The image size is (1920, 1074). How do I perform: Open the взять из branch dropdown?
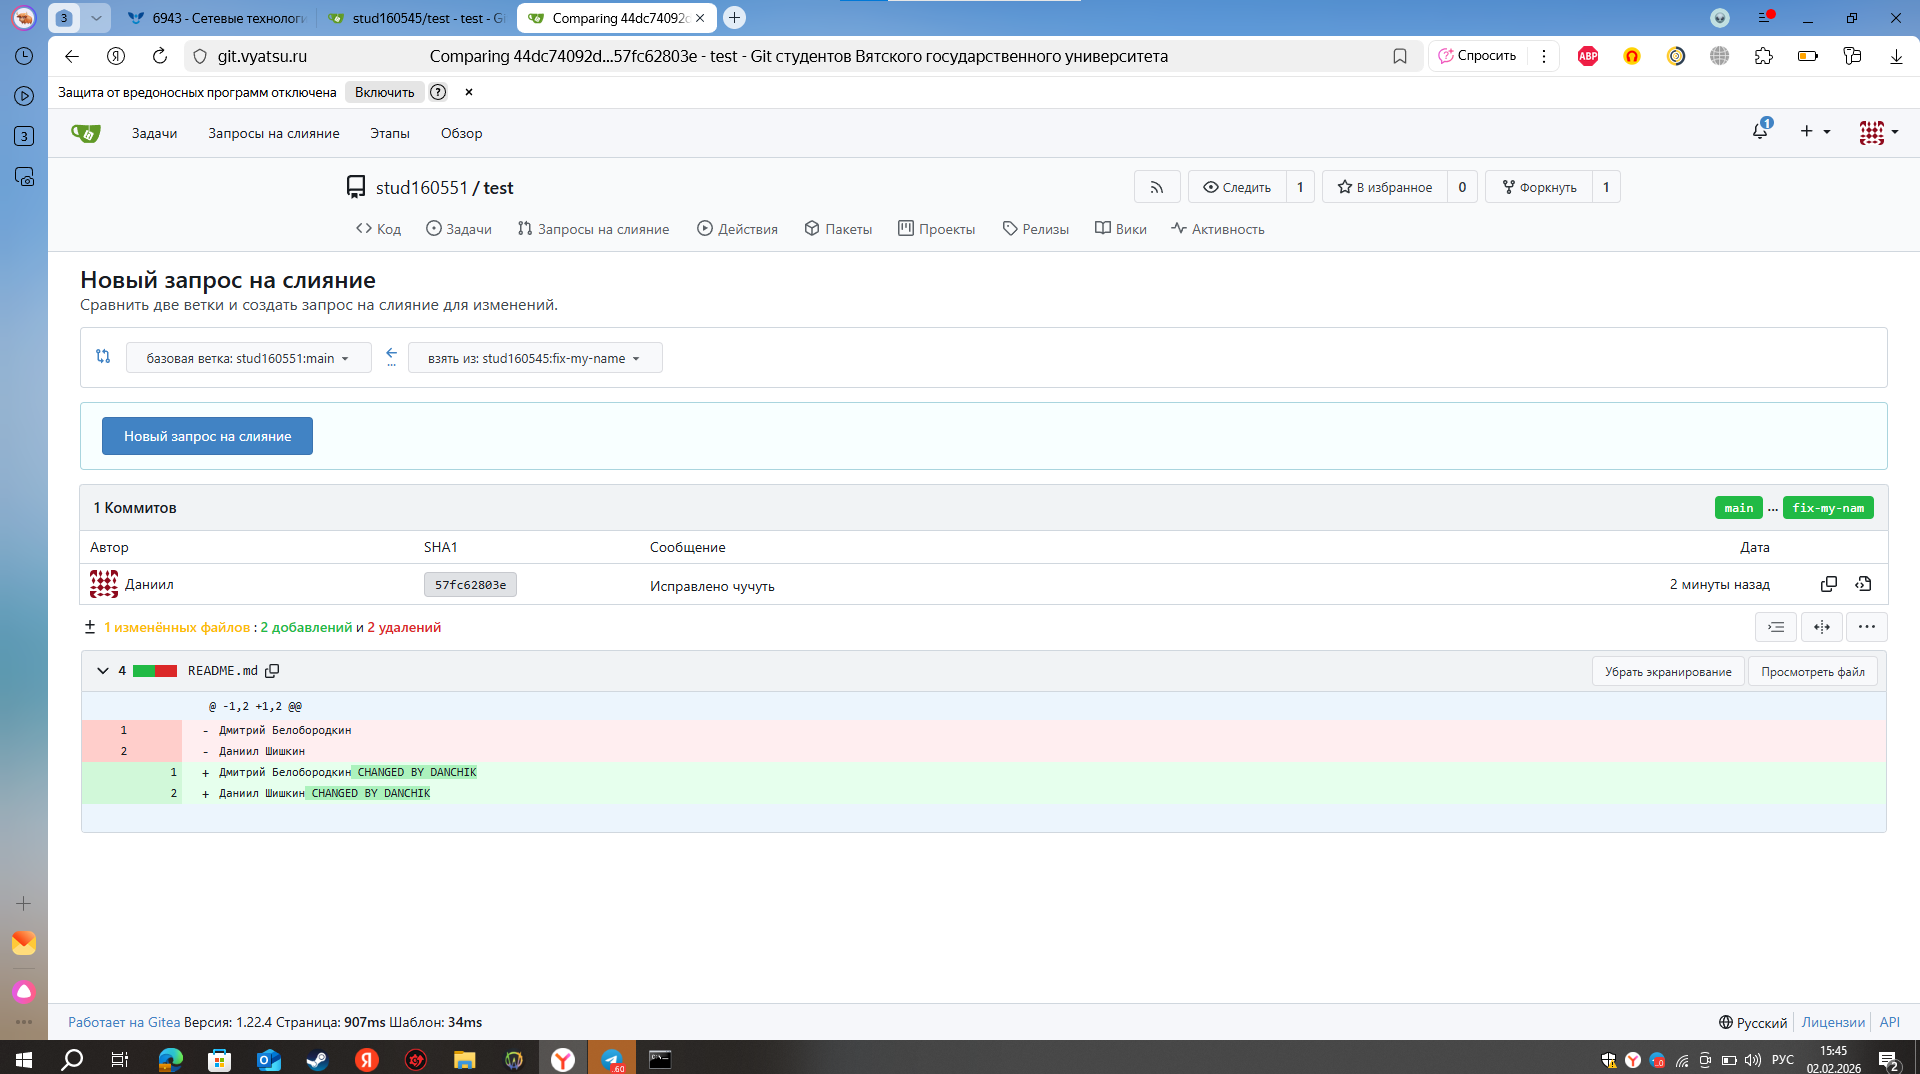(534, 358)
